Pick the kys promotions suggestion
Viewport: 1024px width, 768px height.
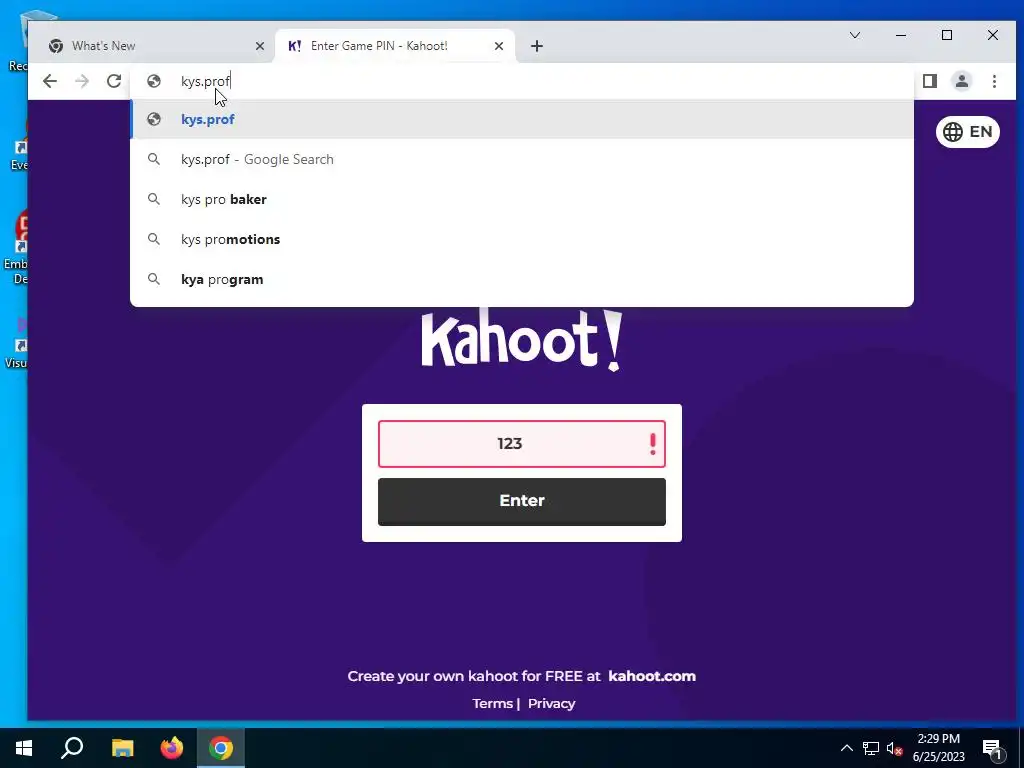[522, 239]
